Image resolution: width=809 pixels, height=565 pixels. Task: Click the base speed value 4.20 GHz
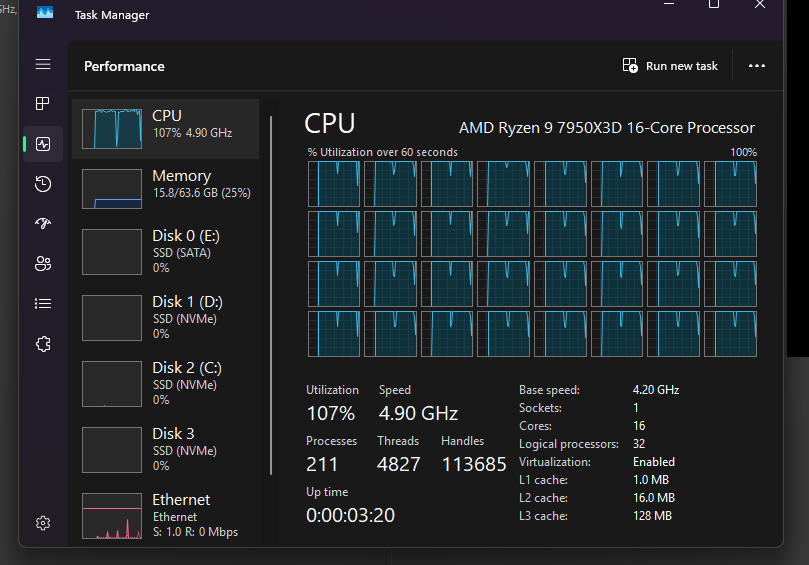click(x=656, y=390)
